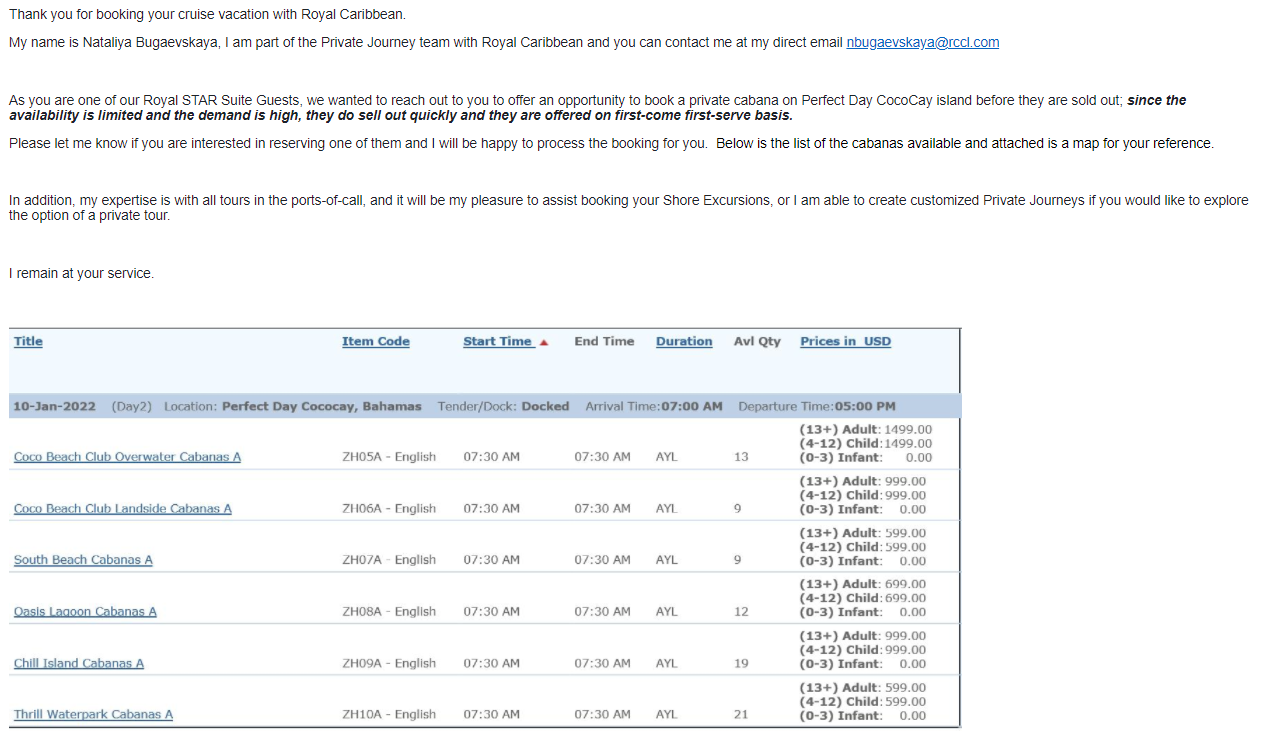Sort table by Title column
Viewport: 1264px width, 733px height.
coord(28,341)
